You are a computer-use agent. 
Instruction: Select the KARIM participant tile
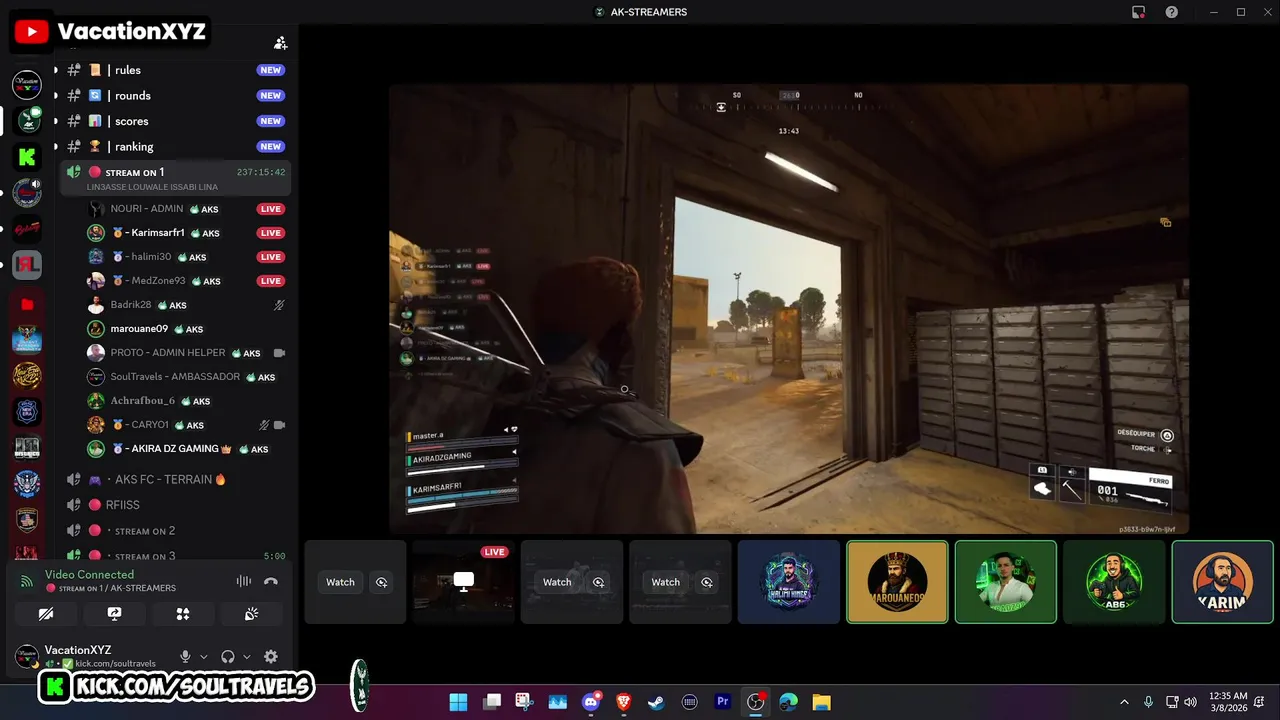tap(1222, 582)
